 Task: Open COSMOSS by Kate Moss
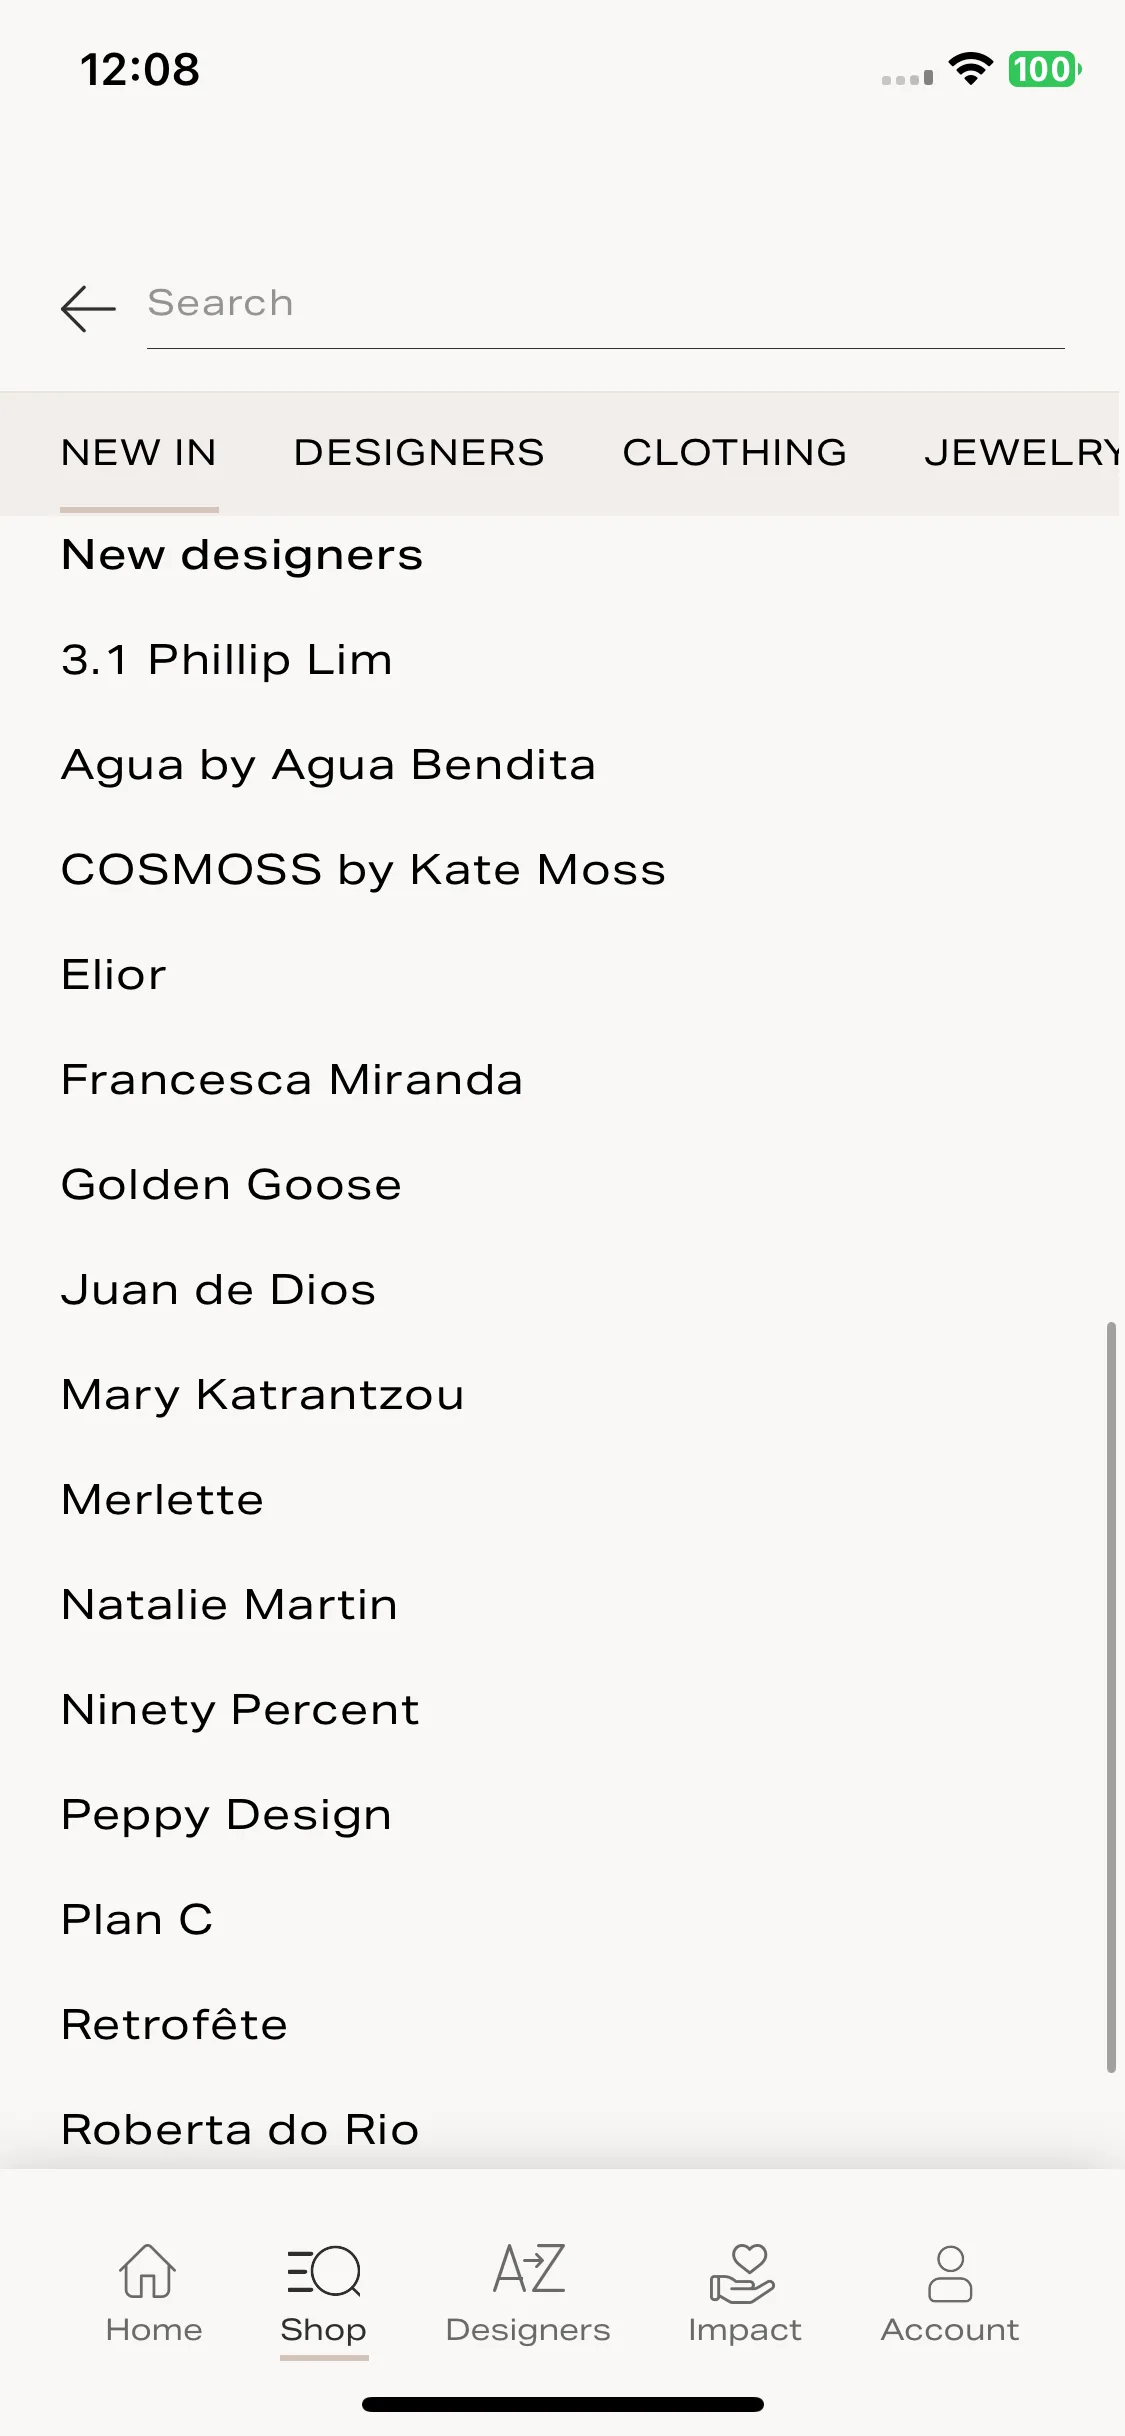click(363, 870)
